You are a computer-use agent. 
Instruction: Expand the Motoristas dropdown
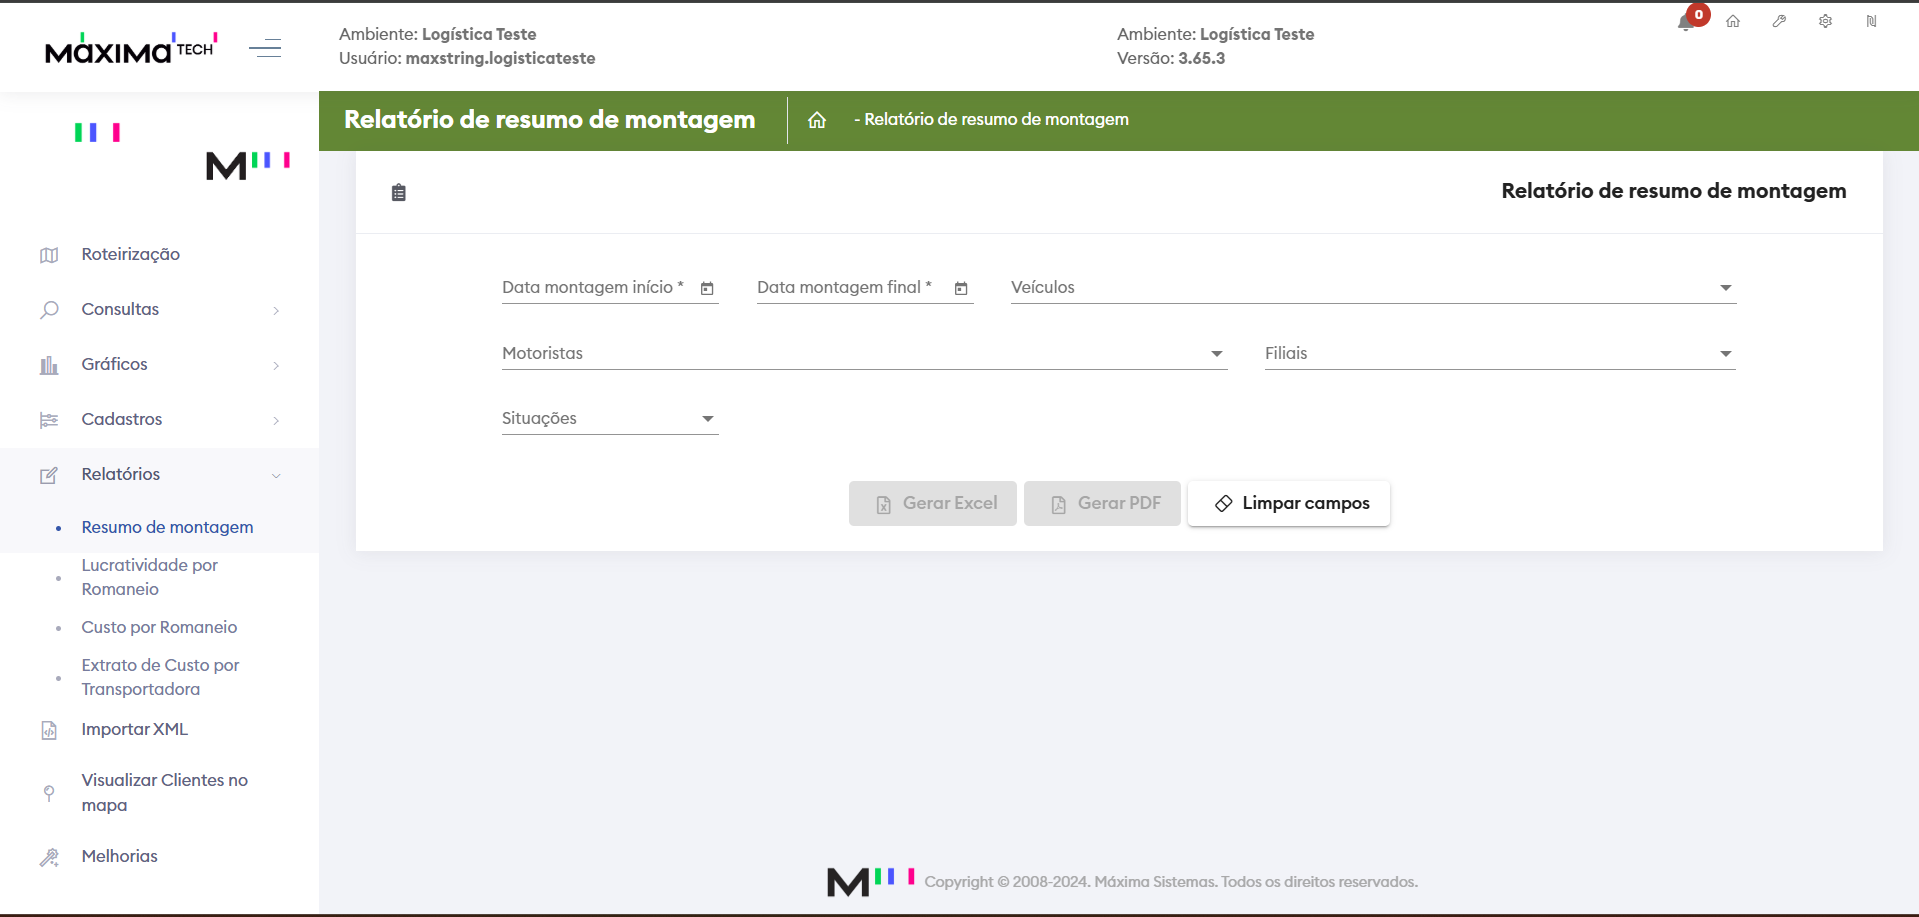point(1216,354)
